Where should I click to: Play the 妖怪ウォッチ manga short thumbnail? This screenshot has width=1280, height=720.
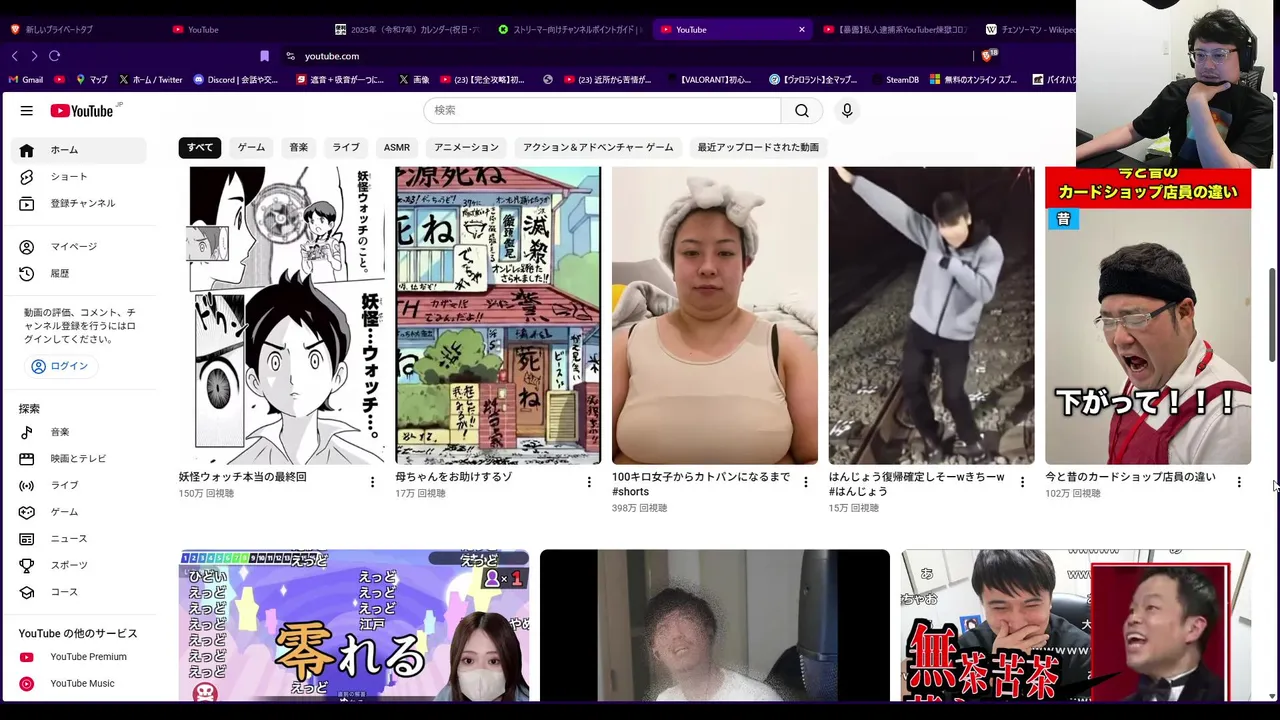[282, 315]
